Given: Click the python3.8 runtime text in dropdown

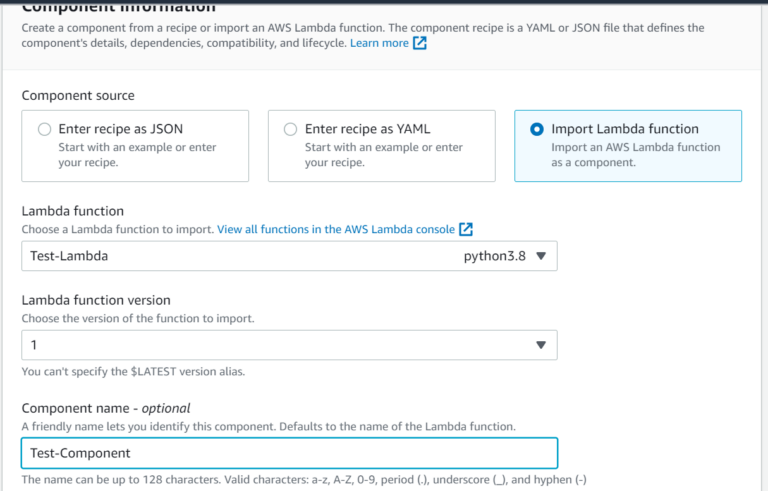Looking at the screenshot, I should (495, 256).
